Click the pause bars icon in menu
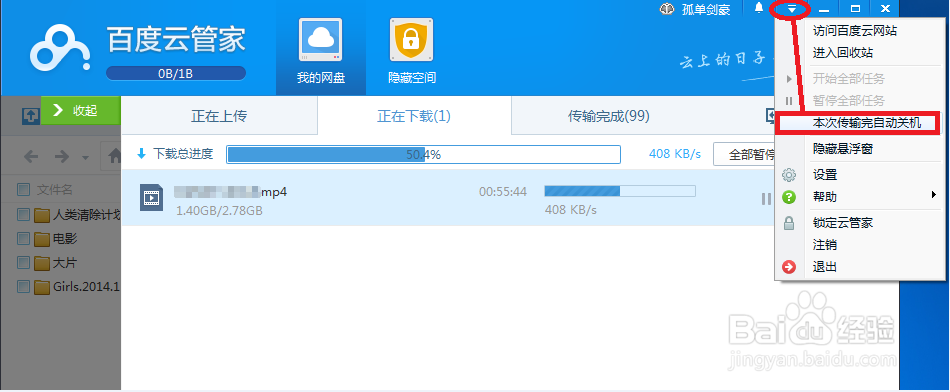The image size is (950, 392). (x=789, y=101)
